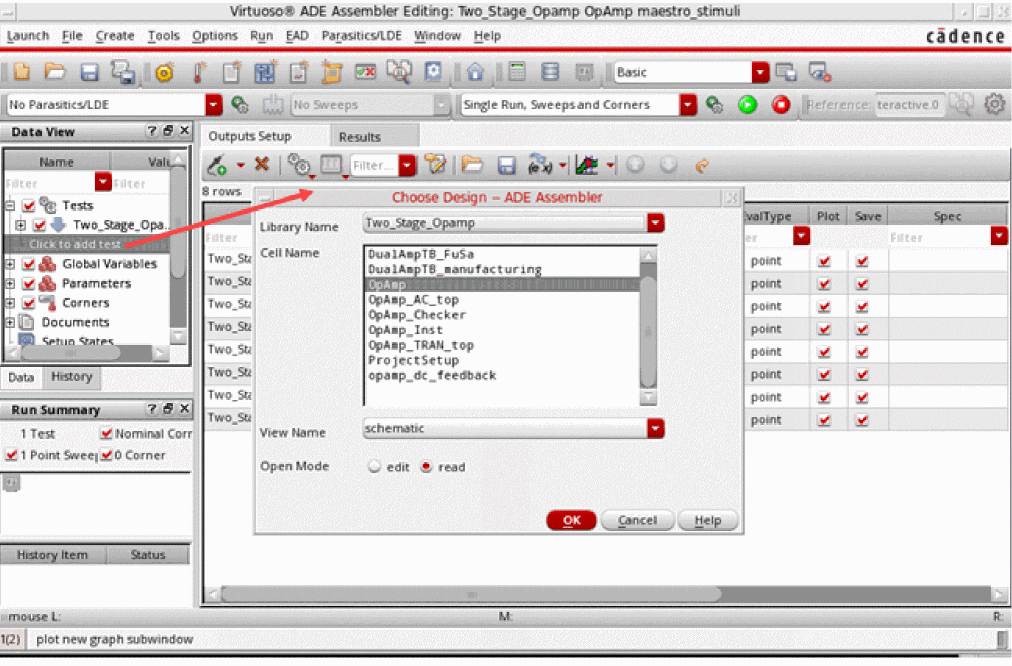Expand the Parameters tree node

click(10, 283)
